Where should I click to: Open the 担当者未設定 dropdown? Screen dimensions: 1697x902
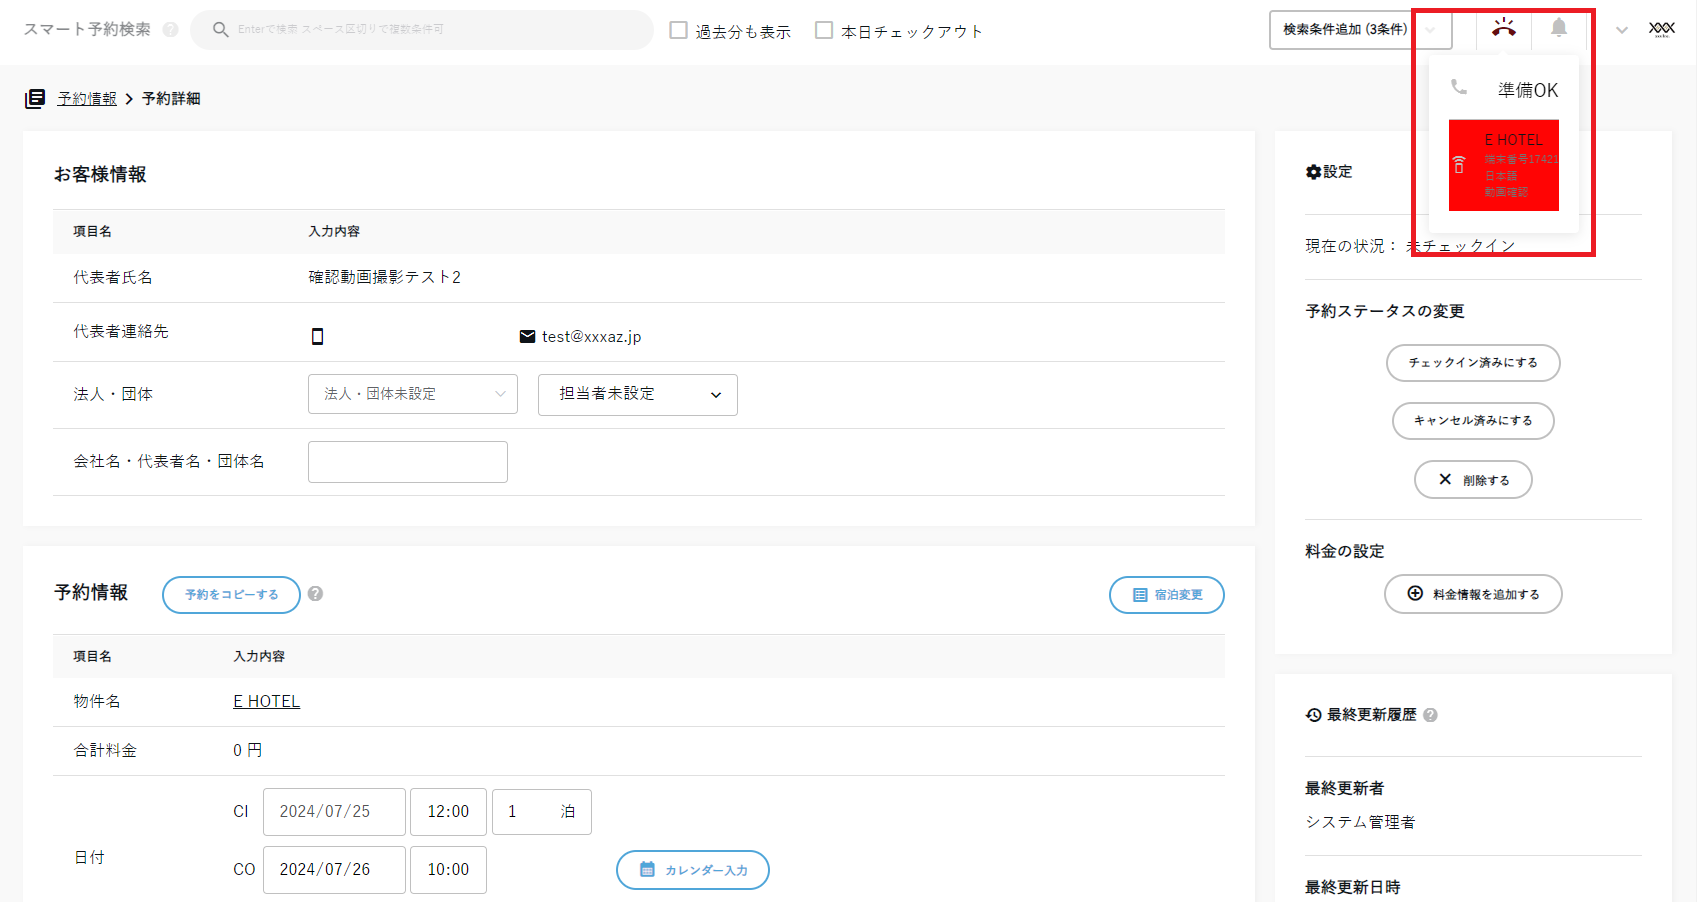pyautogui.click(x=637, y=394)
